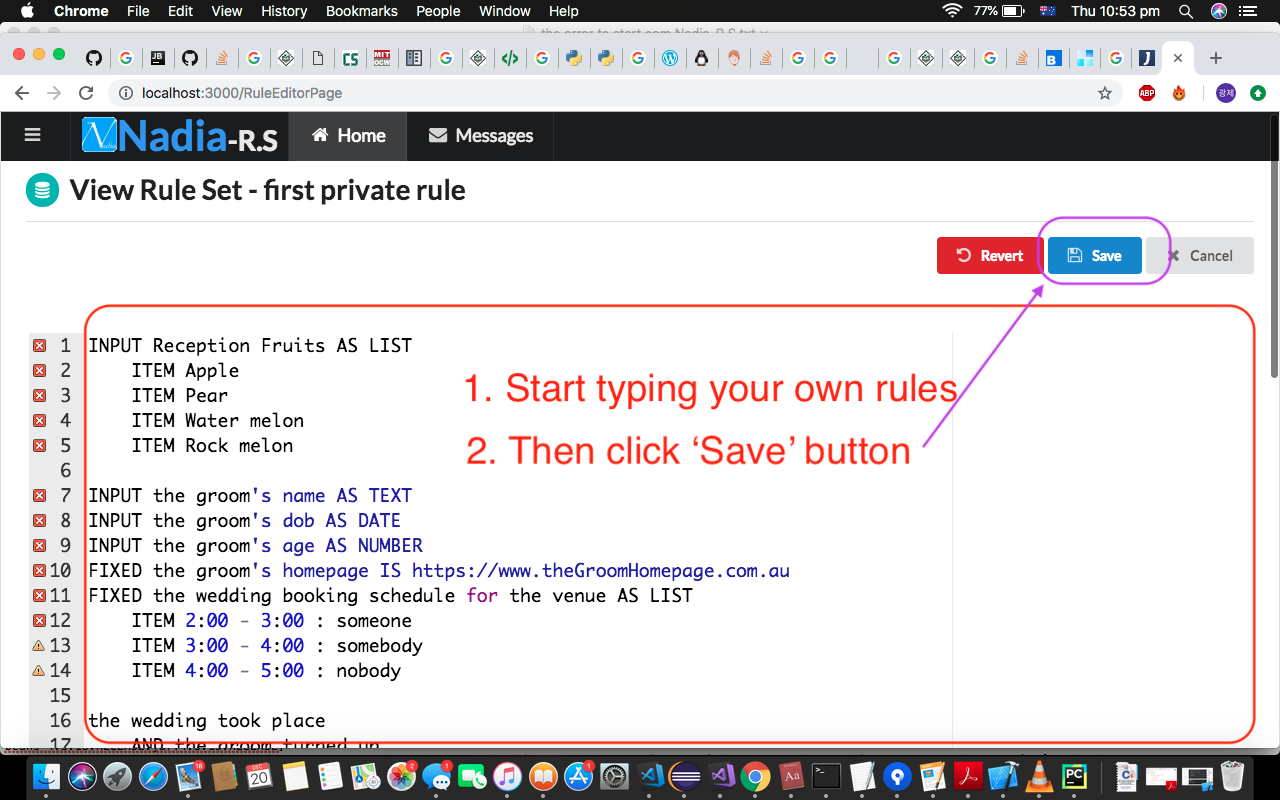The width and height of the screenshot is (1280, 800).
Task: Click the error marker on line 1
Action: pyautogui.click(x=40, y=346)
